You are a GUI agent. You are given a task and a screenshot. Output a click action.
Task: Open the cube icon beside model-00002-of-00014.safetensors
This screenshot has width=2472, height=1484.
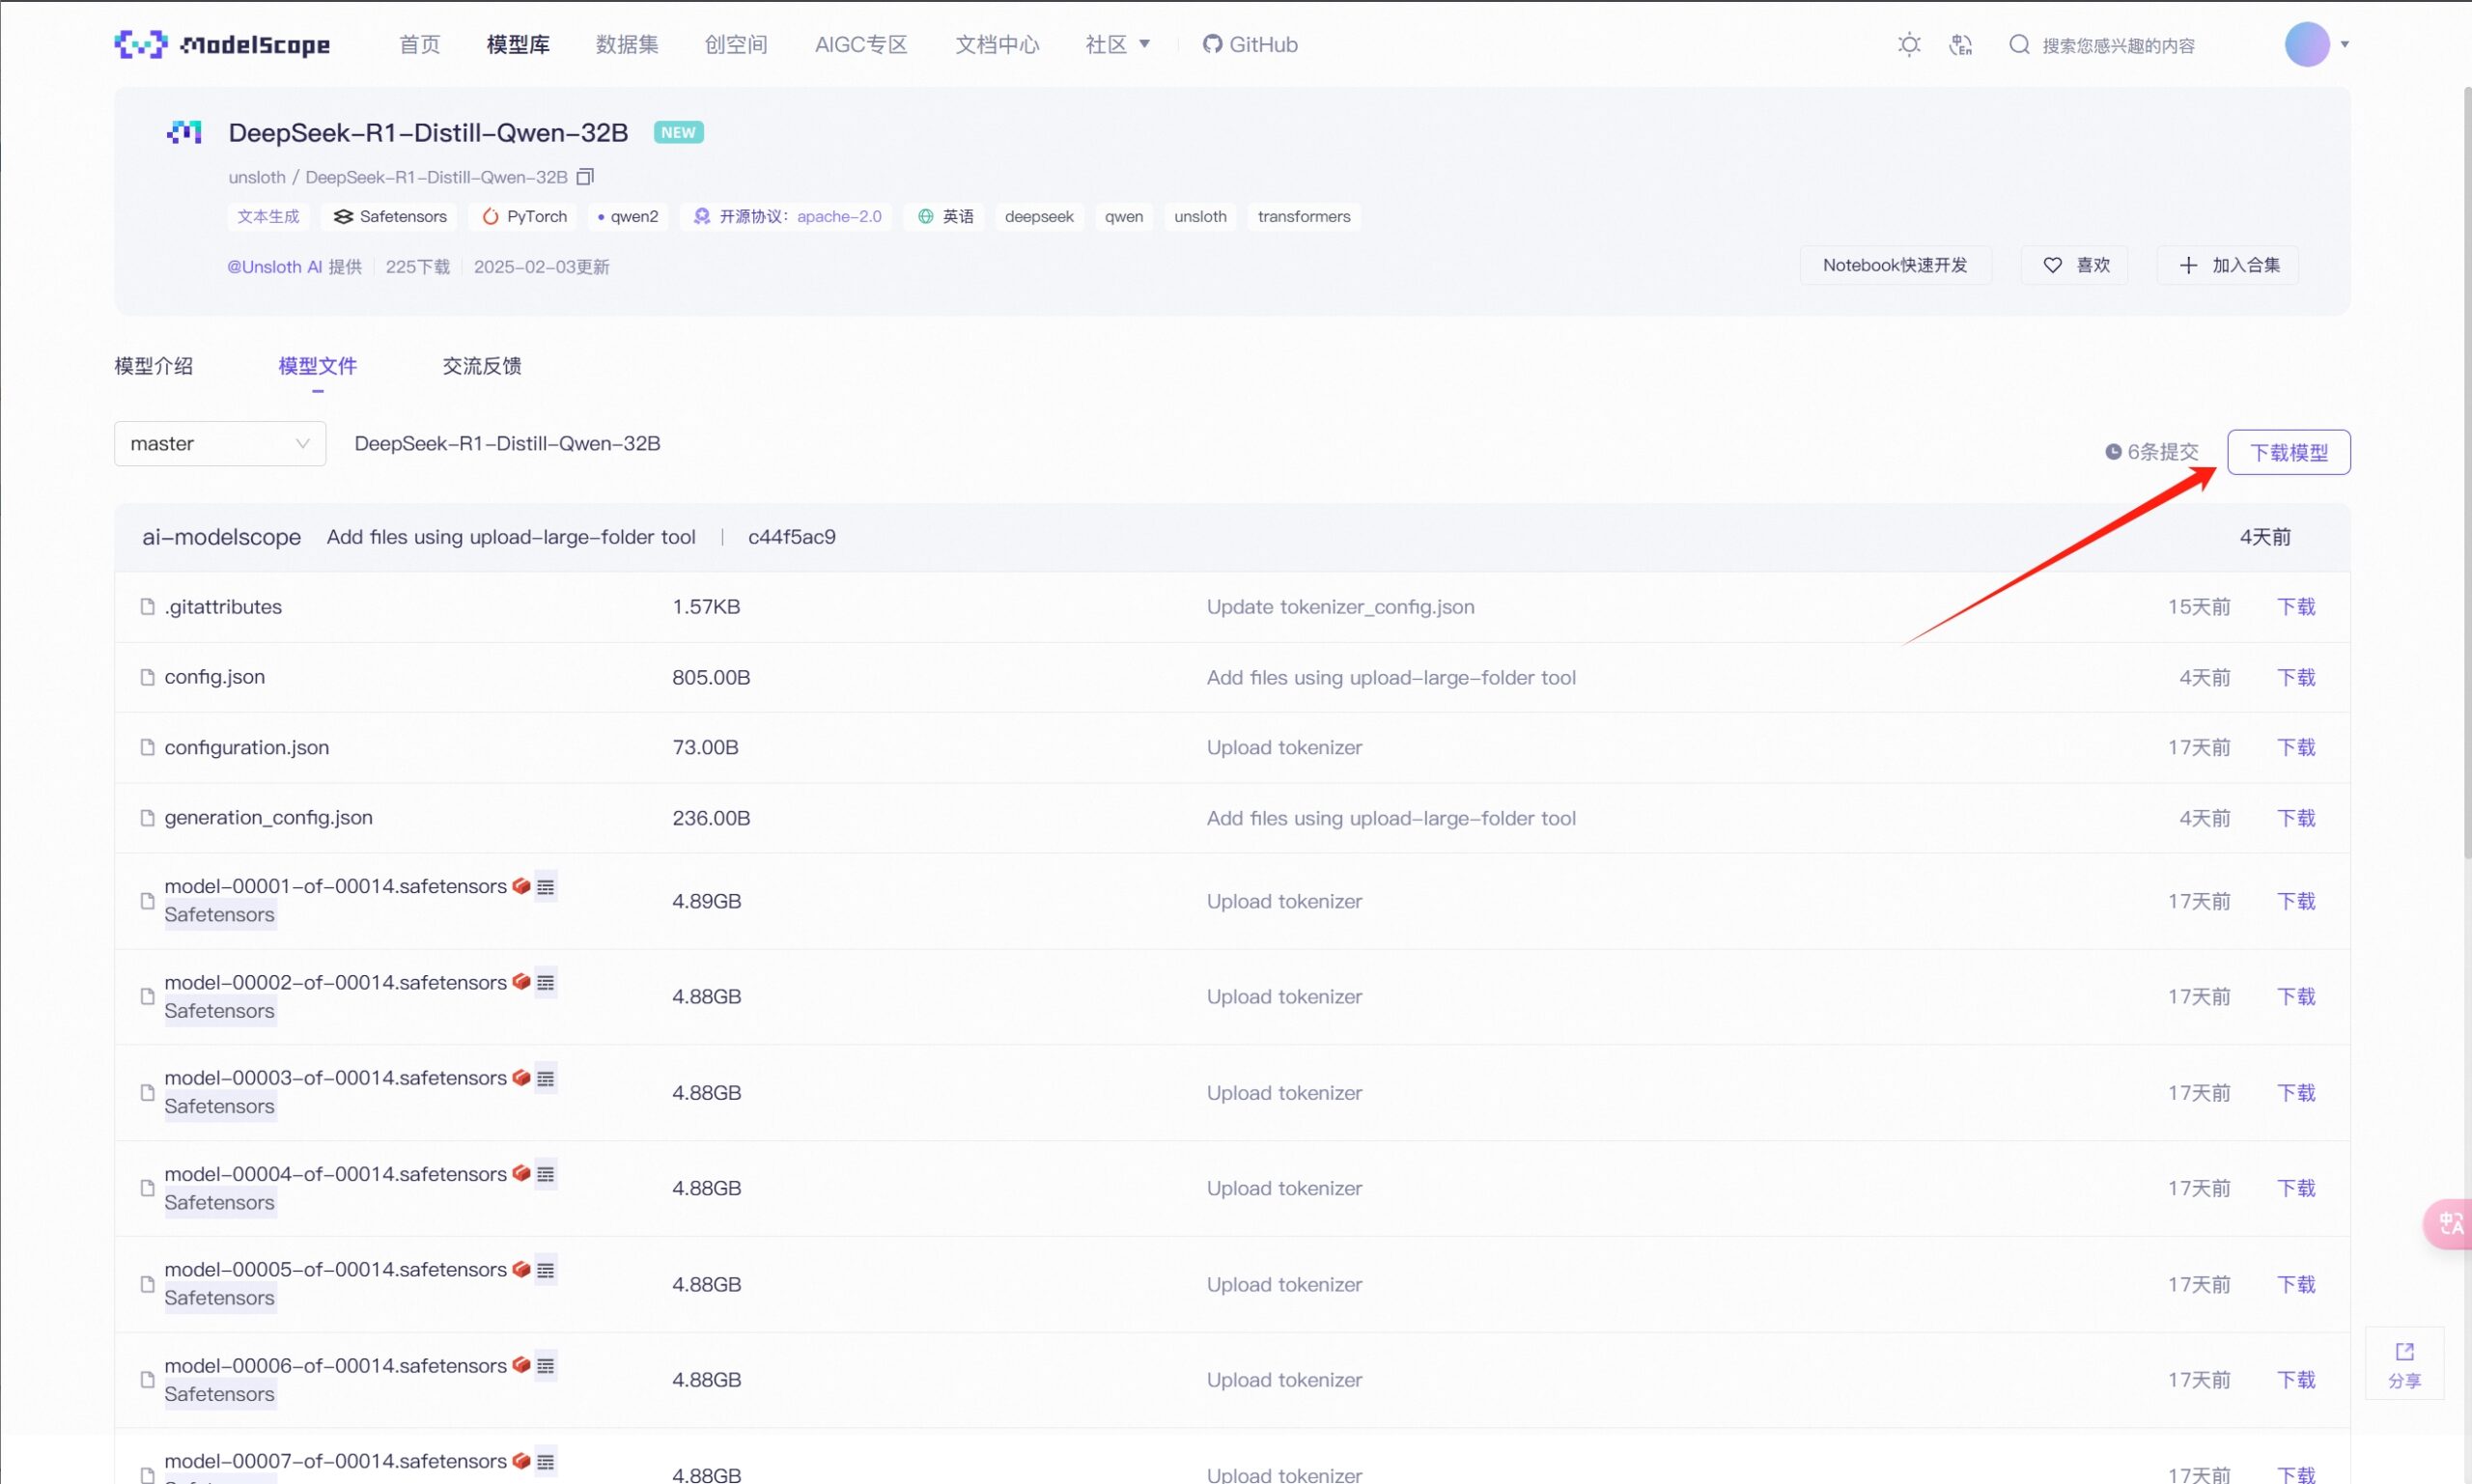pos(521,982)
